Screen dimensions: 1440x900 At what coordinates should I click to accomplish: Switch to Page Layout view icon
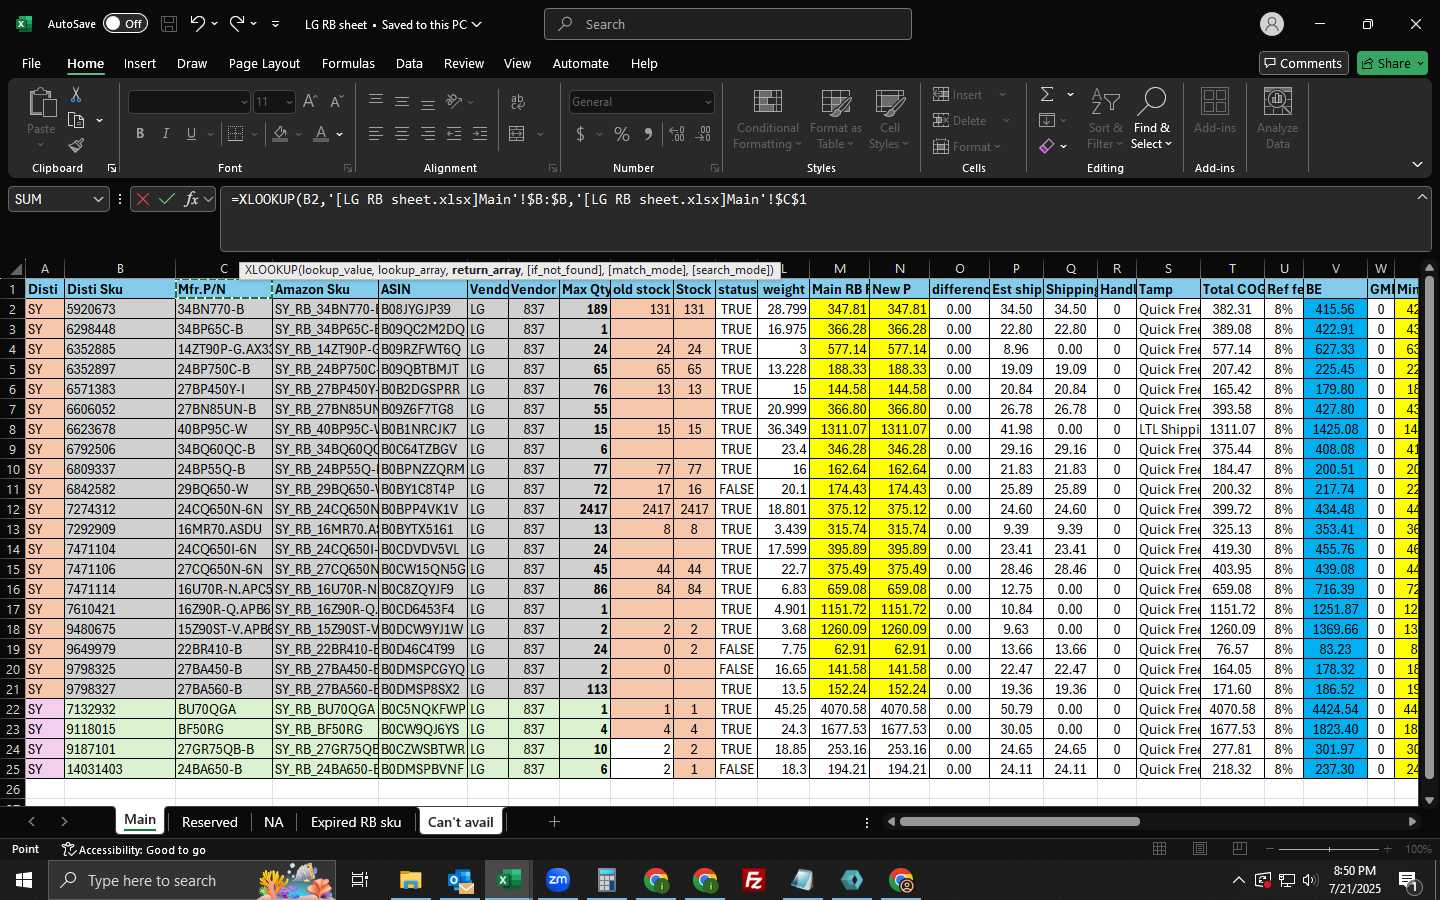tap(1200, 849)
